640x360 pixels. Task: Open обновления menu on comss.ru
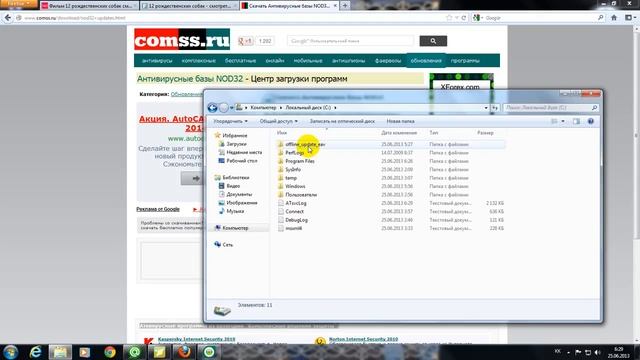point(426,60)
